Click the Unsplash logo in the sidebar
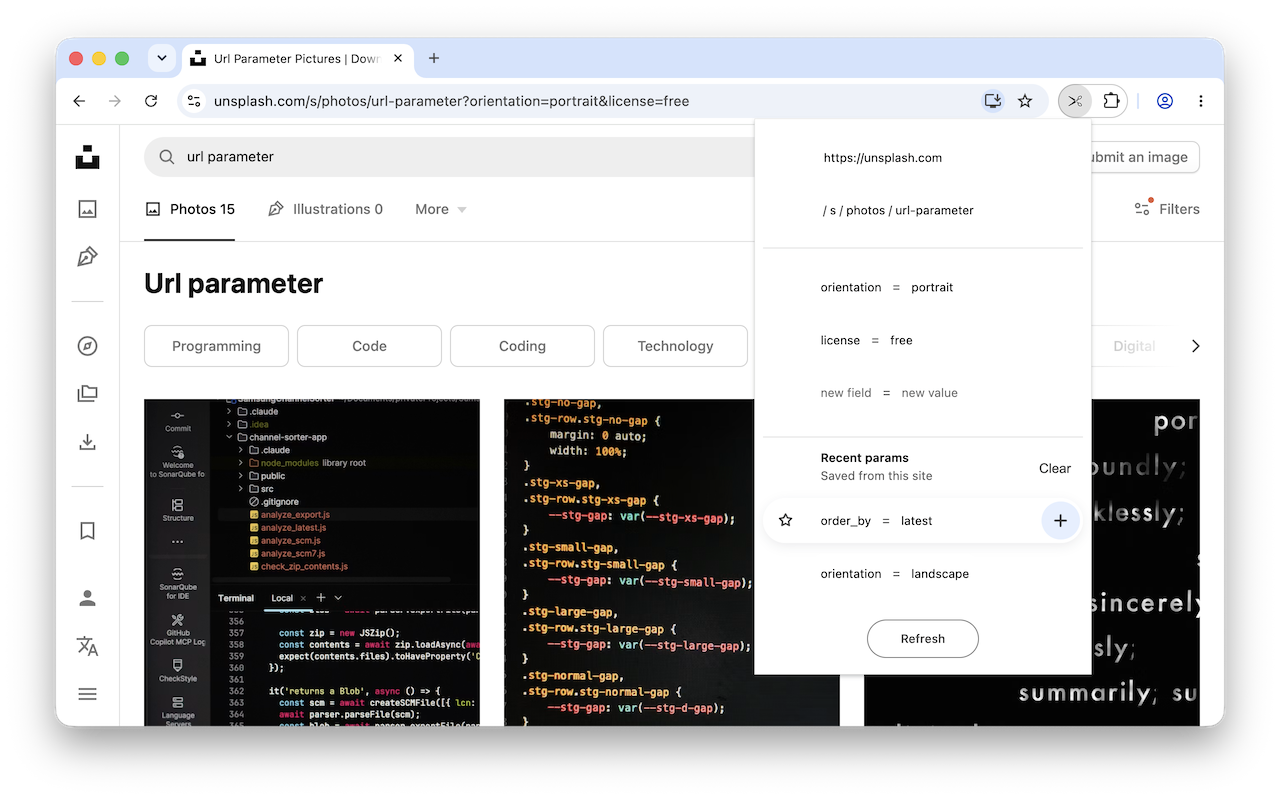This screenshot has height=800, width=1280. click(88, 157)
